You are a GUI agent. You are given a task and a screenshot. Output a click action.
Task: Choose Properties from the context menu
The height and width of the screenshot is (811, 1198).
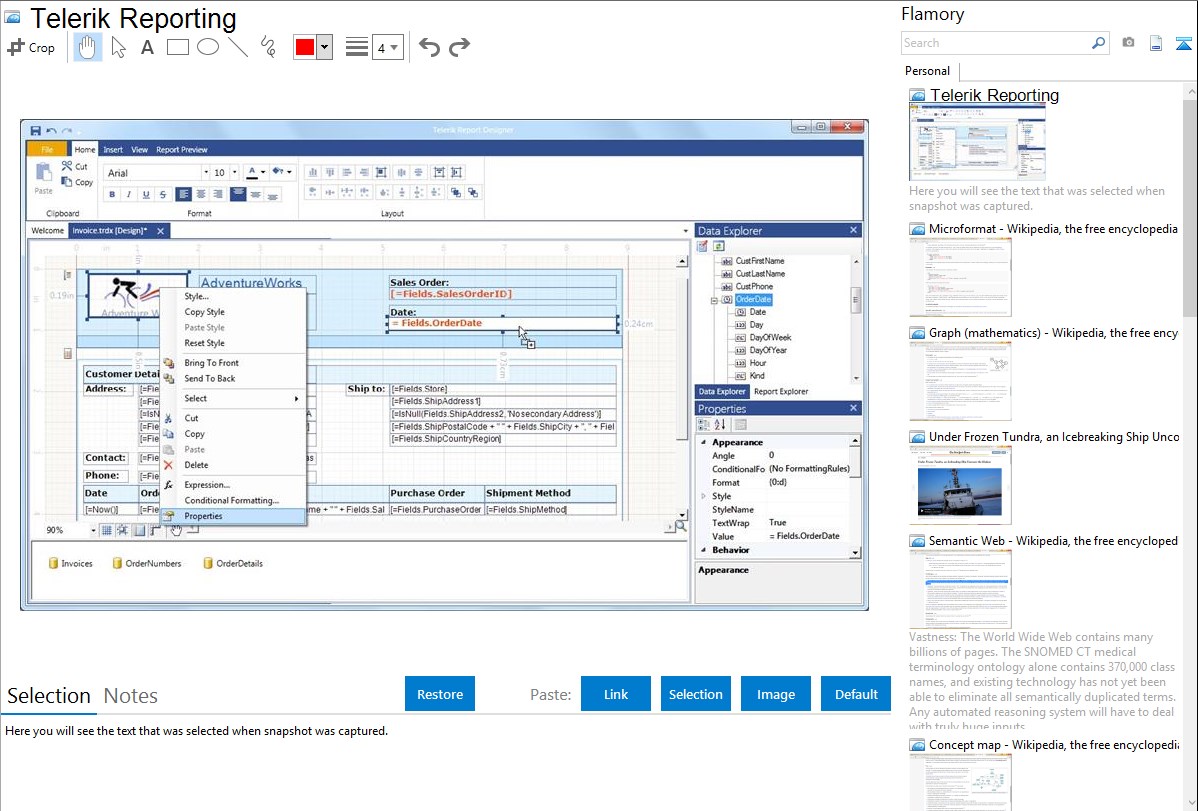(233, 516)
